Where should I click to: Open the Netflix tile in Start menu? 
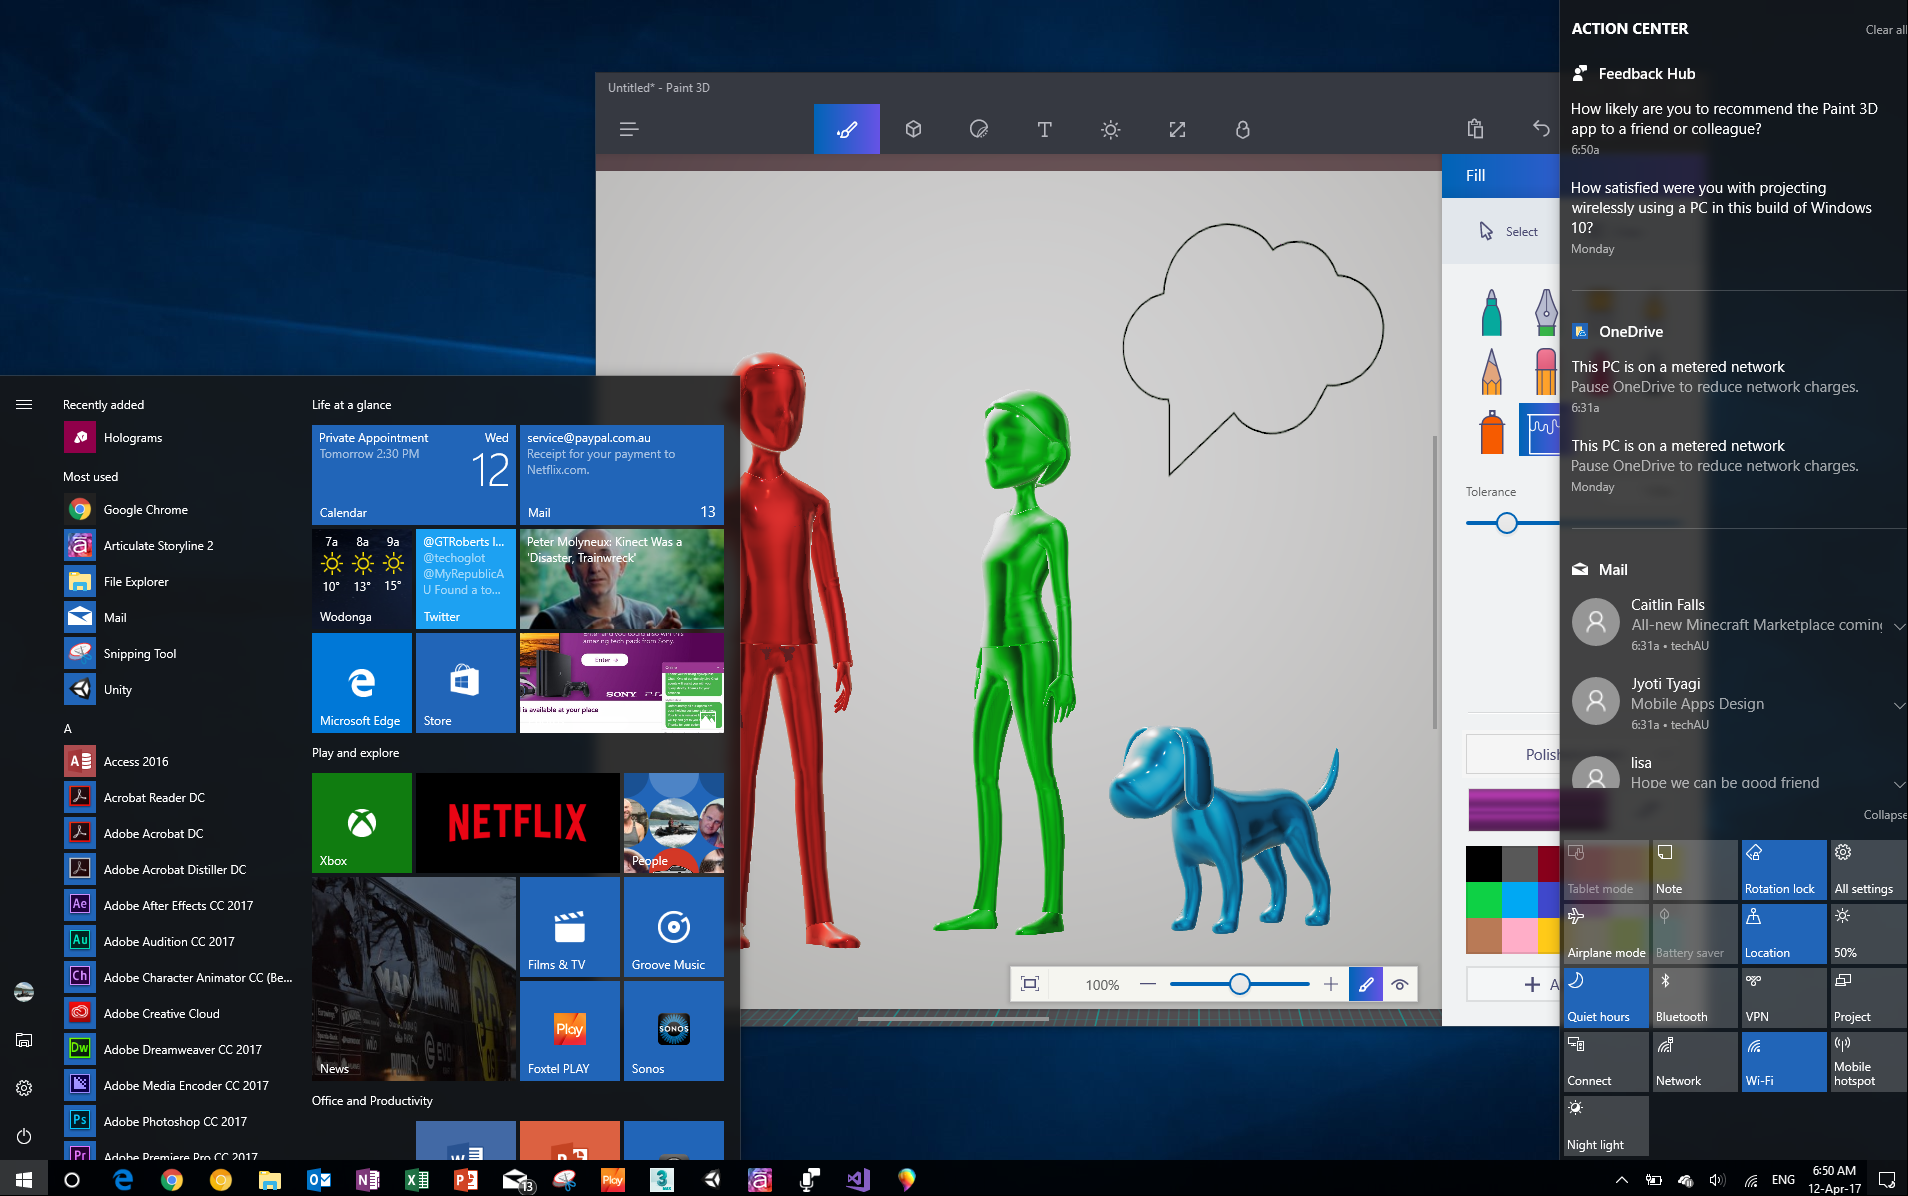click(x=517, y=822)
